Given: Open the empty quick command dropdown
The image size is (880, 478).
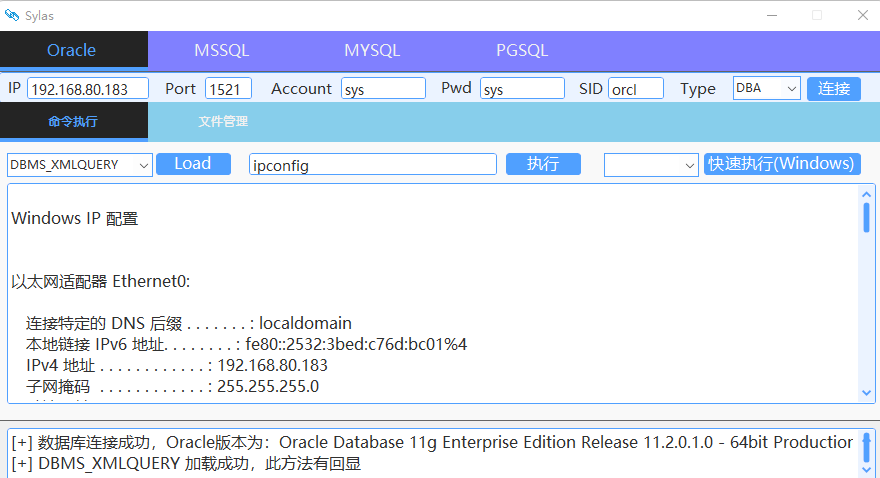Looking at the screenshot, I should (x=651, y=165).
